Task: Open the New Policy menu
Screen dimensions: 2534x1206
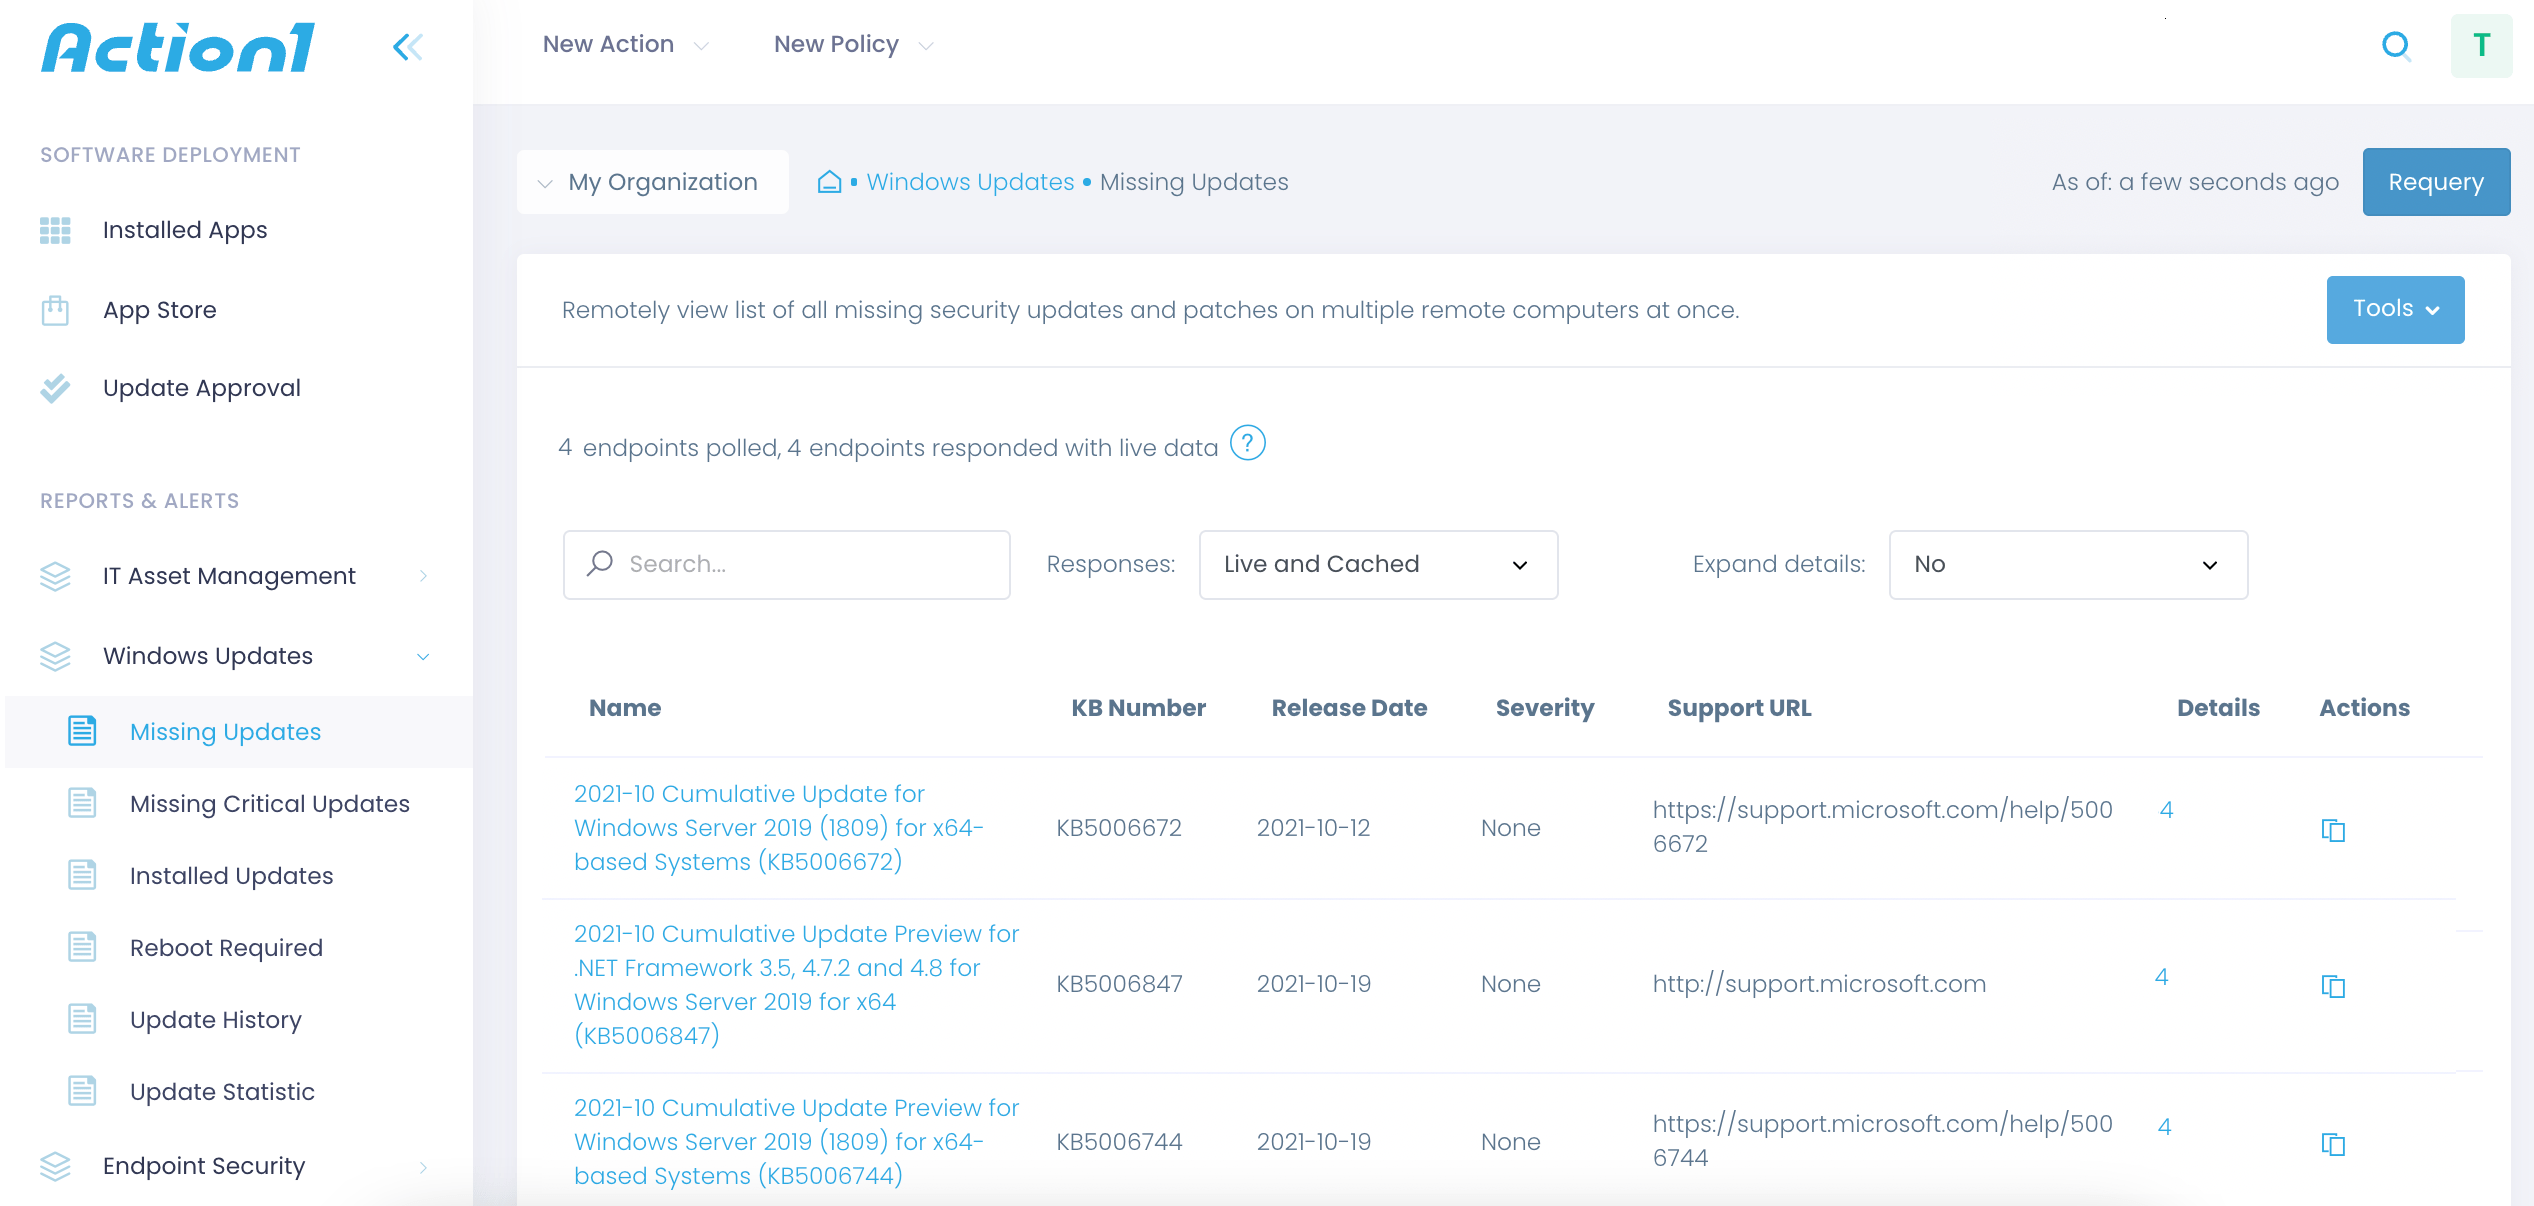Action: pyautogui.click(x=850, y=44)
